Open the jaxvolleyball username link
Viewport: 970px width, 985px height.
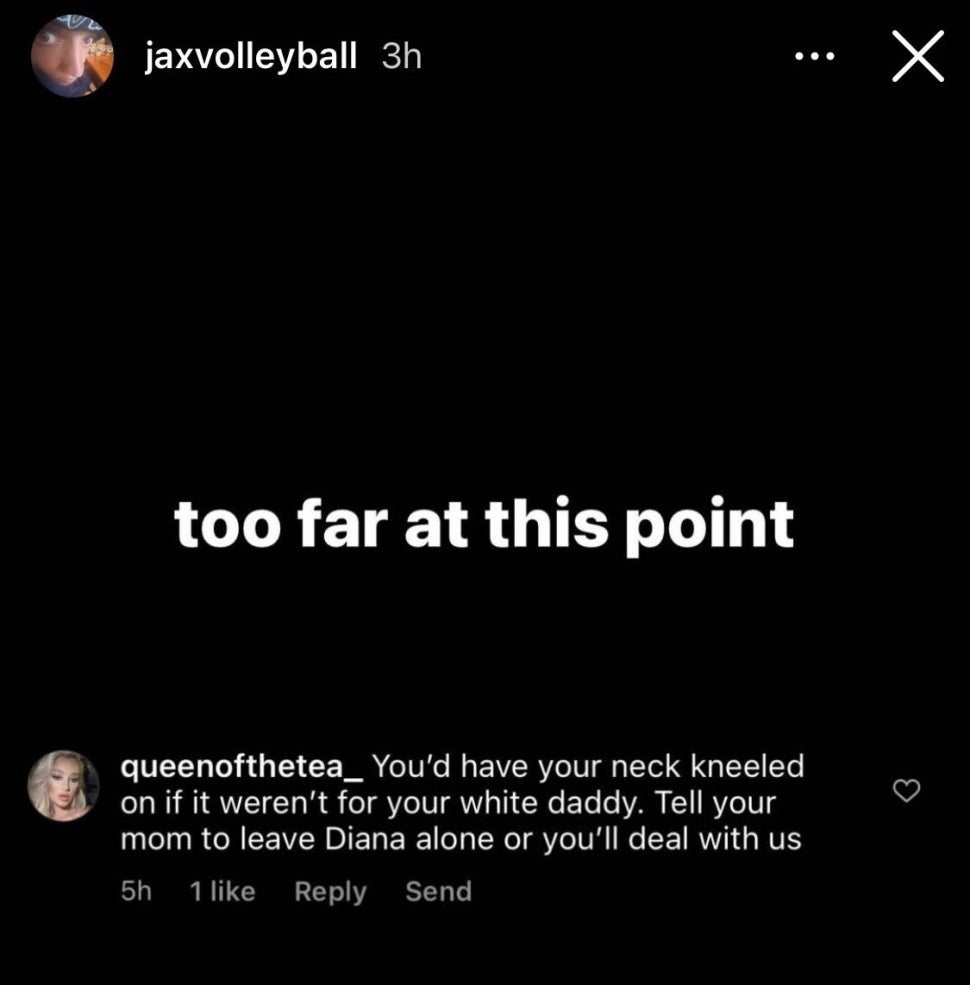point(251,56)
